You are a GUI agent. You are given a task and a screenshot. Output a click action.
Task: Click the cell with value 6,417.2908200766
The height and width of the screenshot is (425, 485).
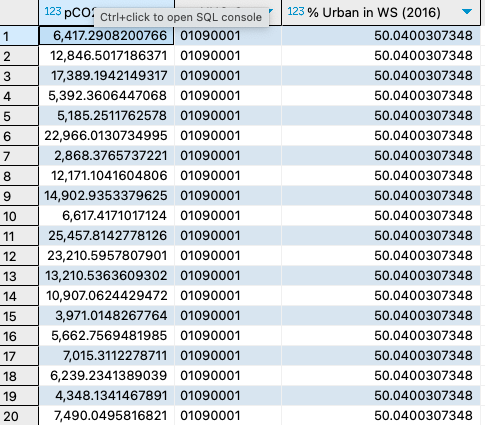pyautogui.click(x=106, y=36)
